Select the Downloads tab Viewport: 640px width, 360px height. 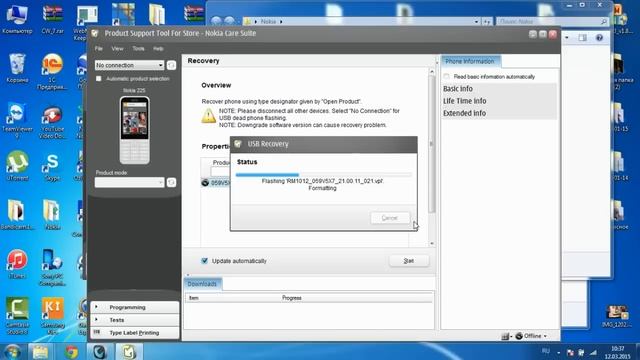pyautogui.click(x=202, y=284)
